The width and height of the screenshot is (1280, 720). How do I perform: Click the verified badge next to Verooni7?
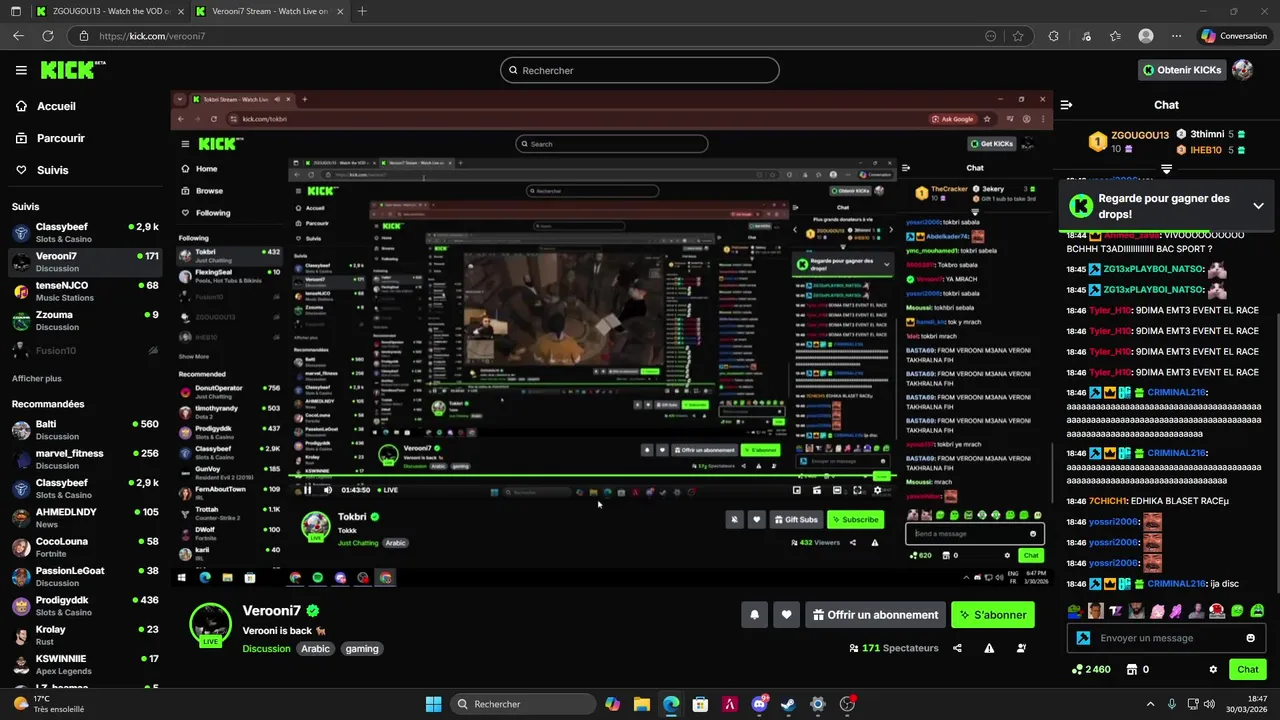[313, 610]
